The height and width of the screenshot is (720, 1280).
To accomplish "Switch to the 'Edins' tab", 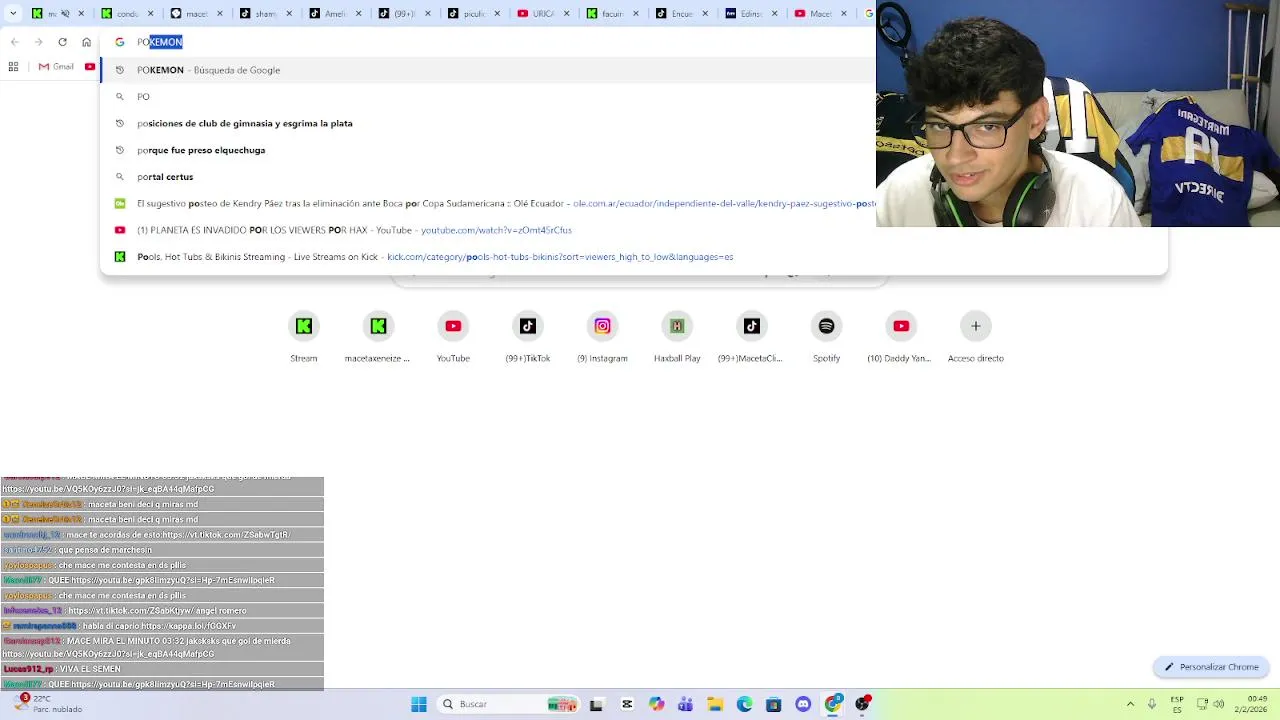I will (x=748, y=13).
